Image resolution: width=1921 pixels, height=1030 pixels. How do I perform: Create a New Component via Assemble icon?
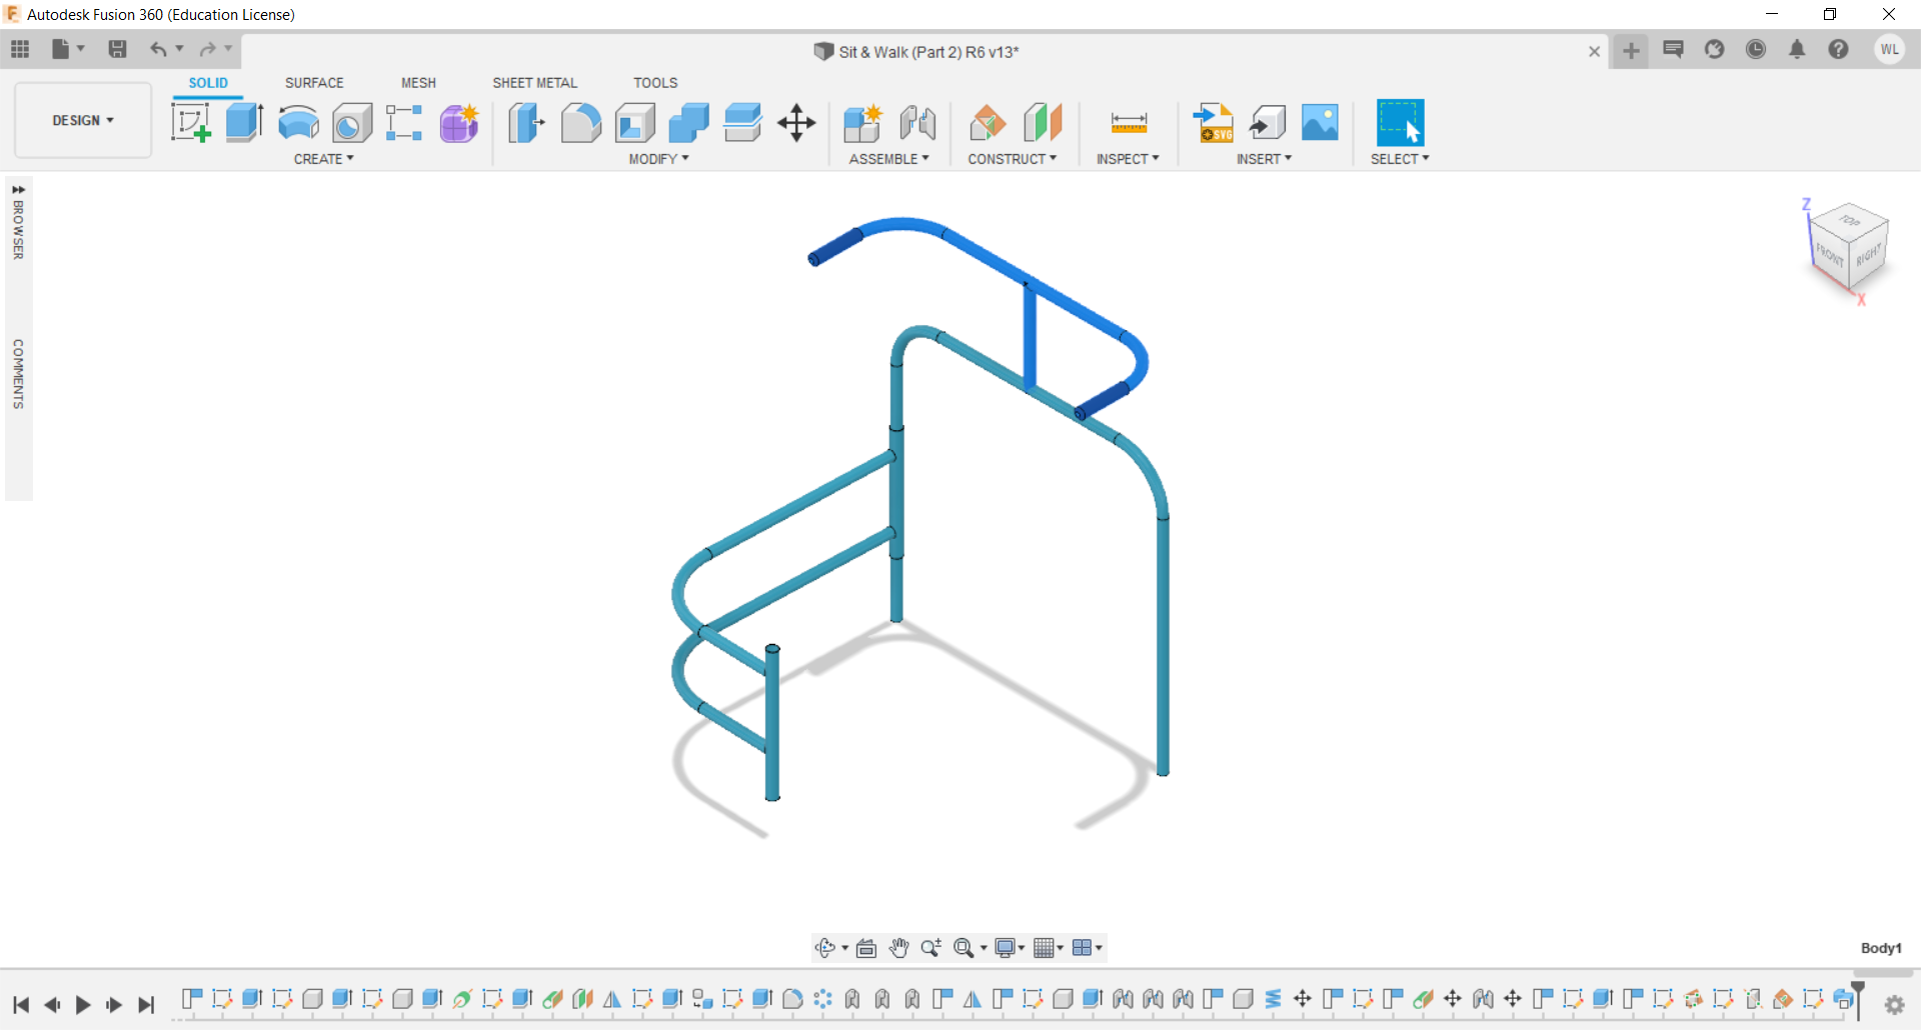coord(862,122)
